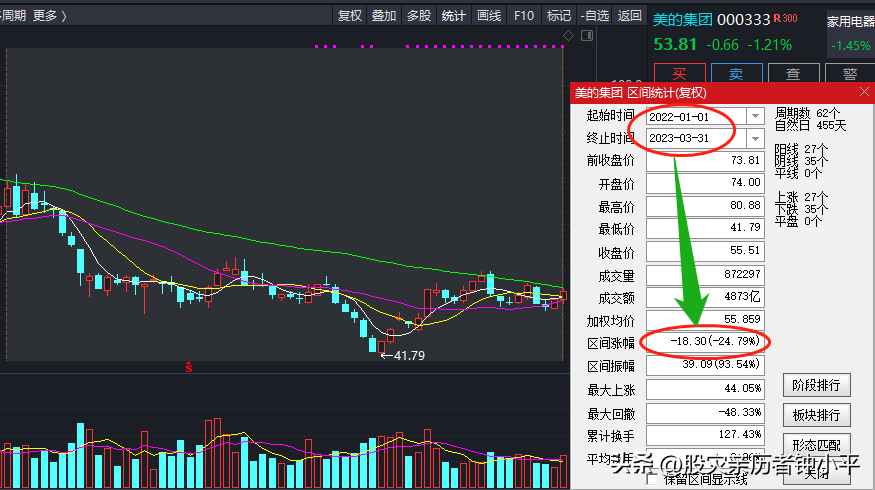Click the 家用电器 sector label
Screen dimensions: 875x490
click(850, 22)
